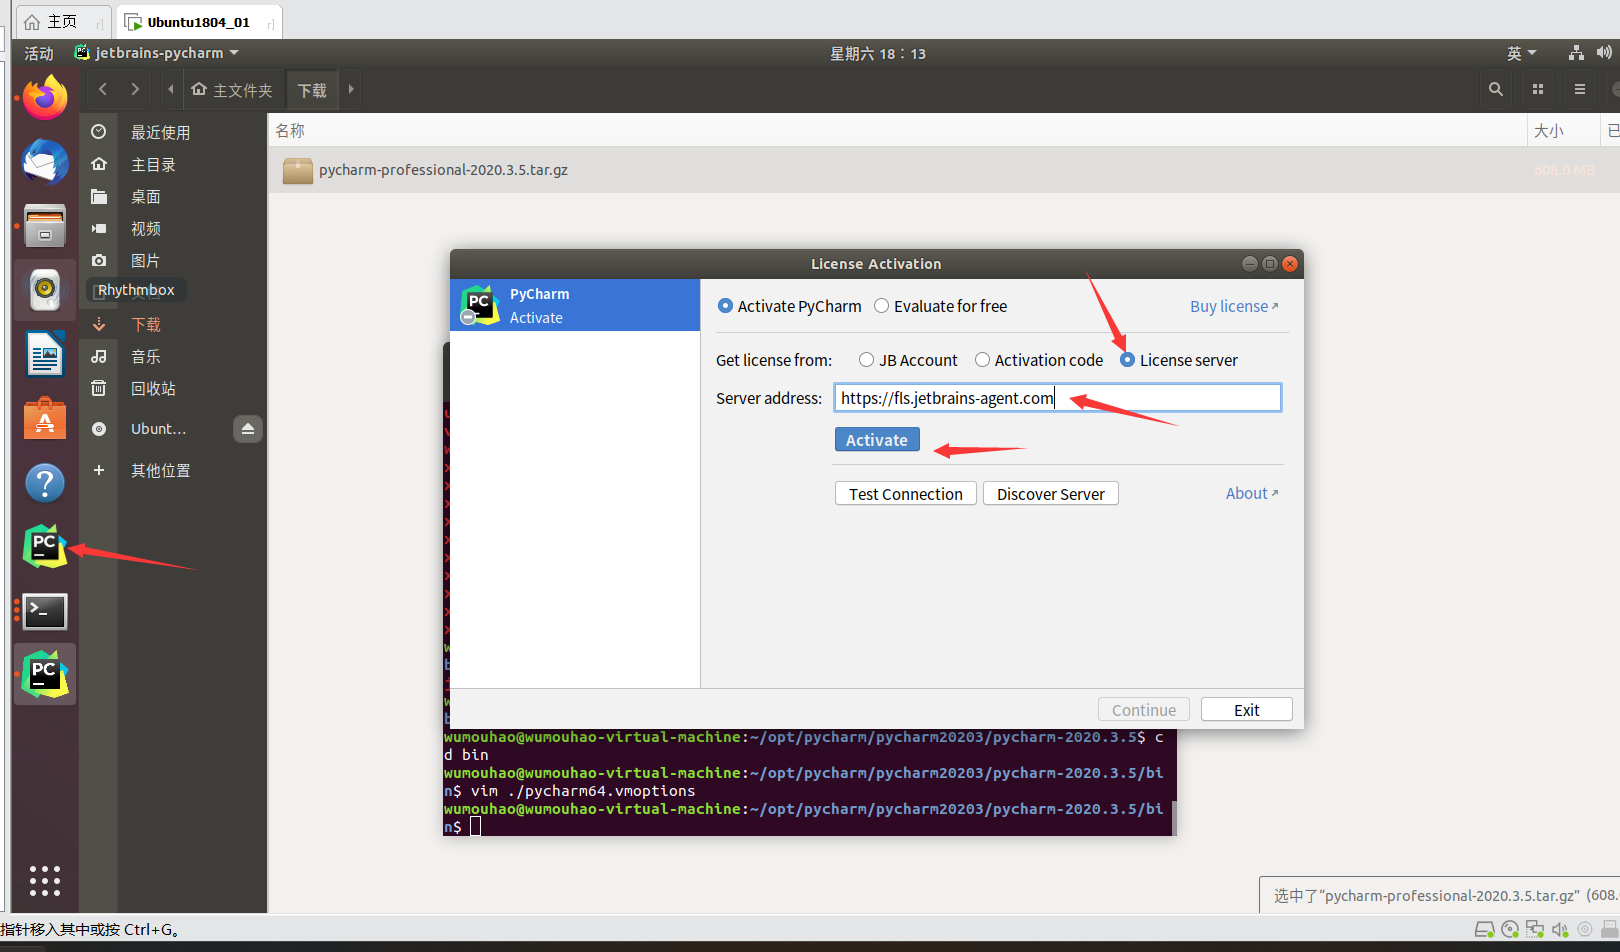The width and height of the screenshot is (1620, 952).
Task: Click the Activate button
Action: pyautogui.click(x=877, y=440)
